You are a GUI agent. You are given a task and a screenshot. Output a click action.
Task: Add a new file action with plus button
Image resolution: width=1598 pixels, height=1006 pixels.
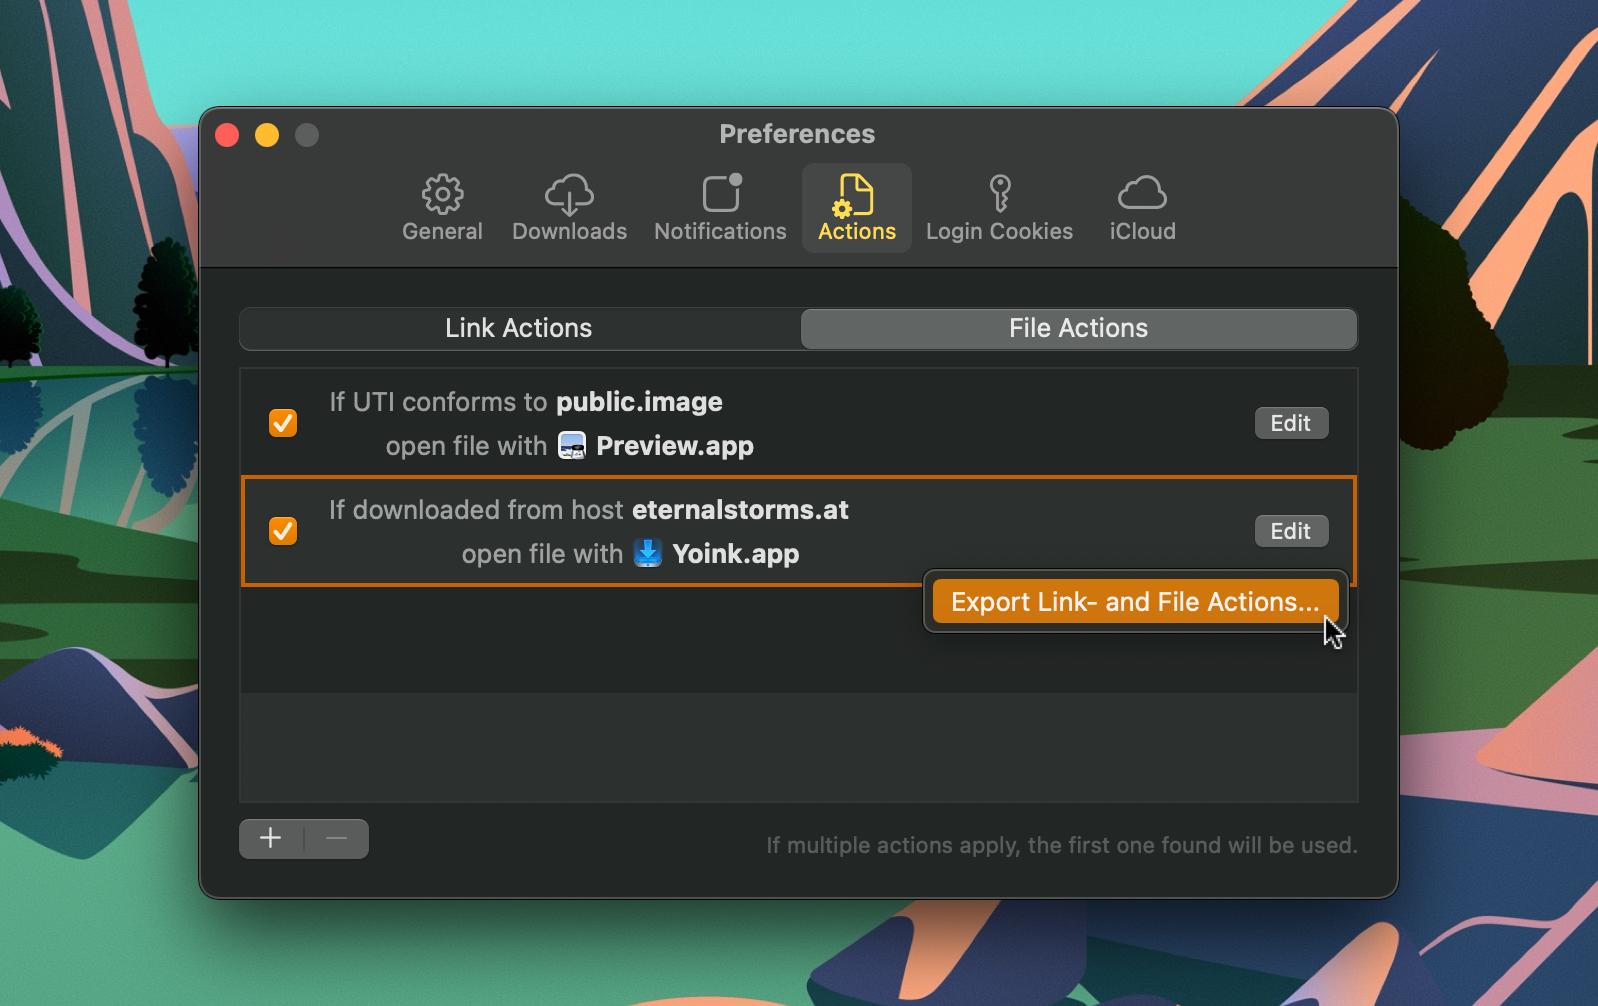(271, 839)
